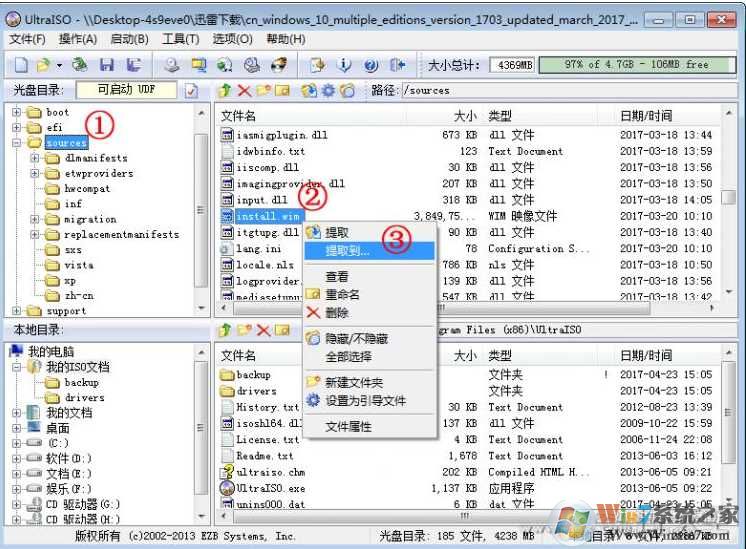Click the Save floppy disk icon
Viewport: 746px width, 549px height.
(106, 65)
